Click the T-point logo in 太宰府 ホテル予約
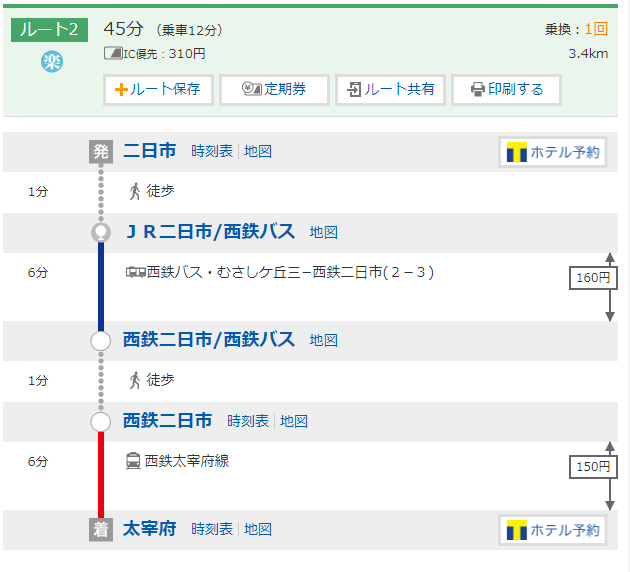The width and height of the screenshot is (630, 572). (x=517, y=530)
